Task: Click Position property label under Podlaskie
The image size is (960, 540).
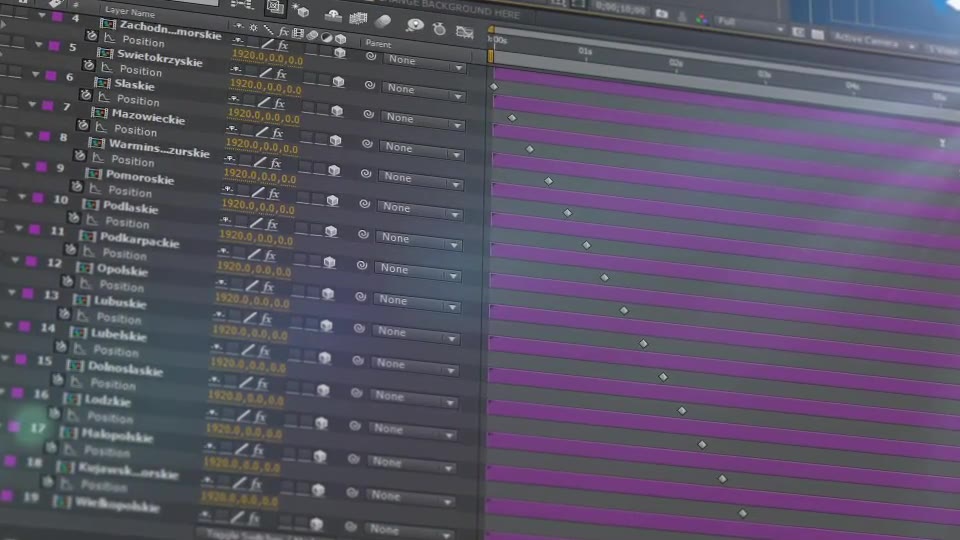Action: coord(127,222)
